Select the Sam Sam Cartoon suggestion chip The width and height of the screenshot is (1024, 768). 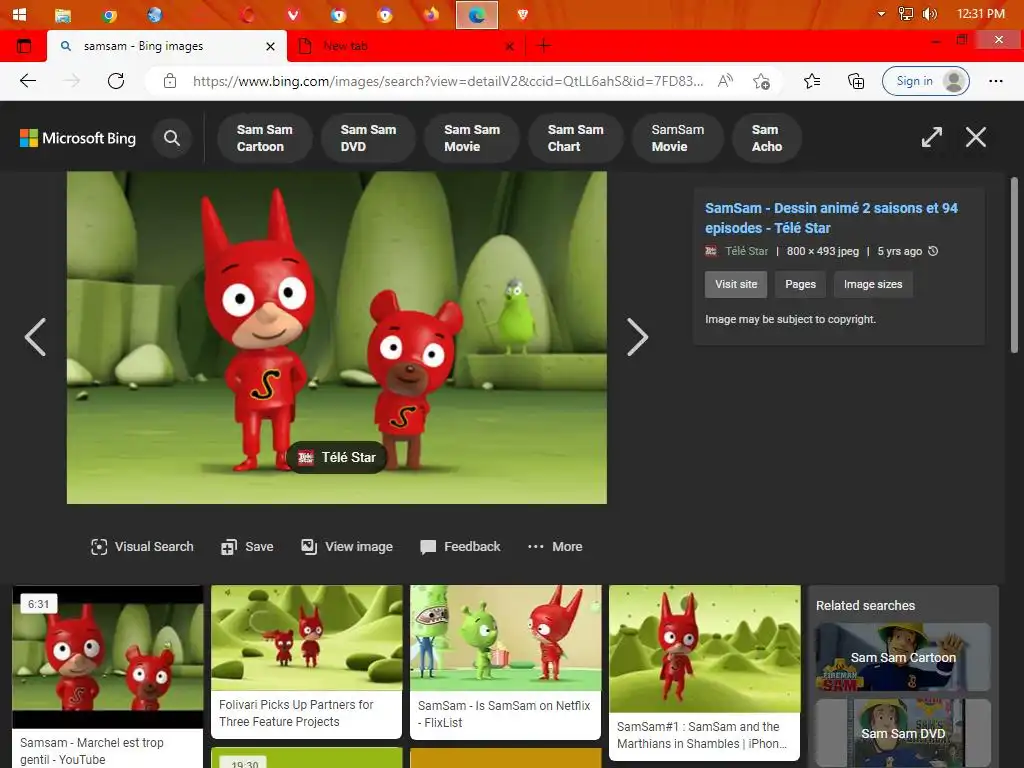(x=264, y=138)
